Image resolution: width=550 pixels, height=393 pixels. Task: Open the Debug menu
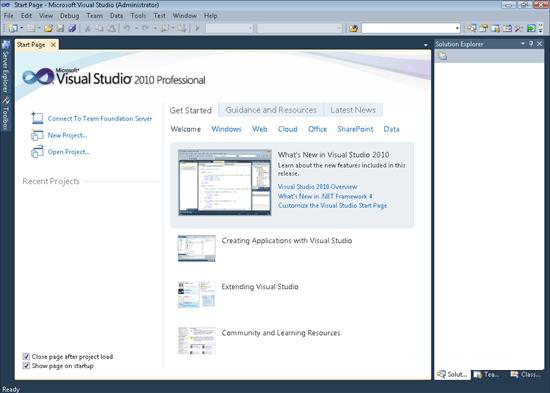coord(69,16)
